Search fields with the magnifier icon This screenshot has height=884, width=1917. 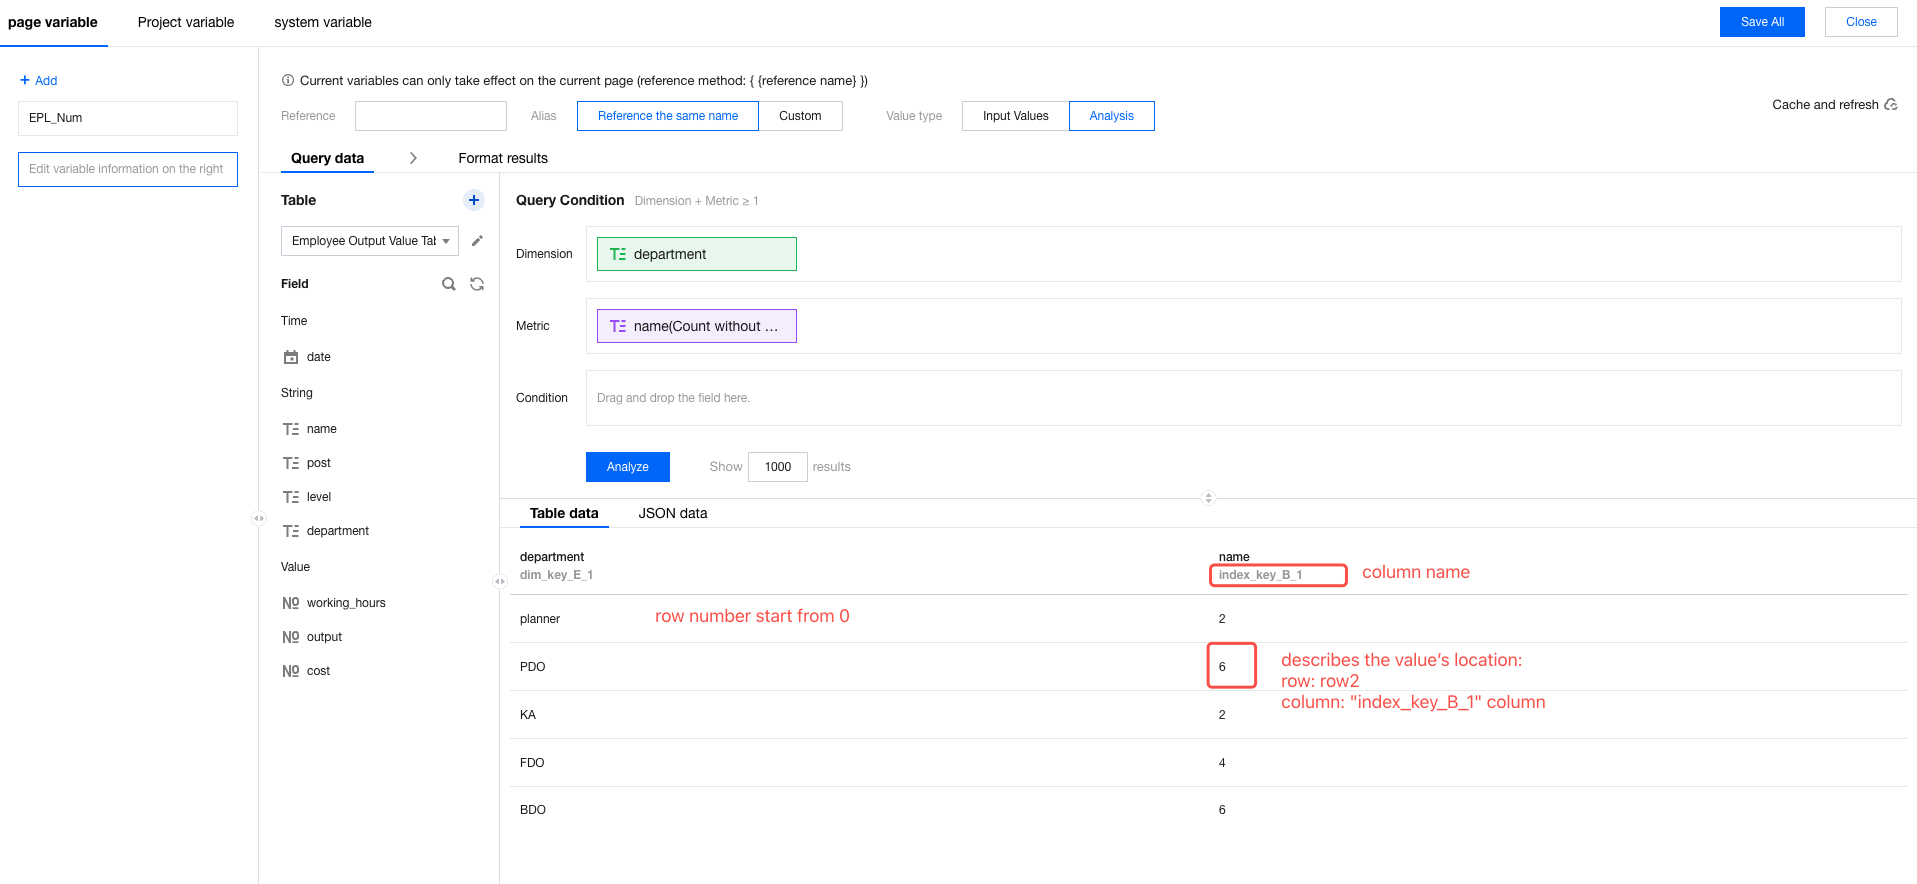[x=449, y=284]
